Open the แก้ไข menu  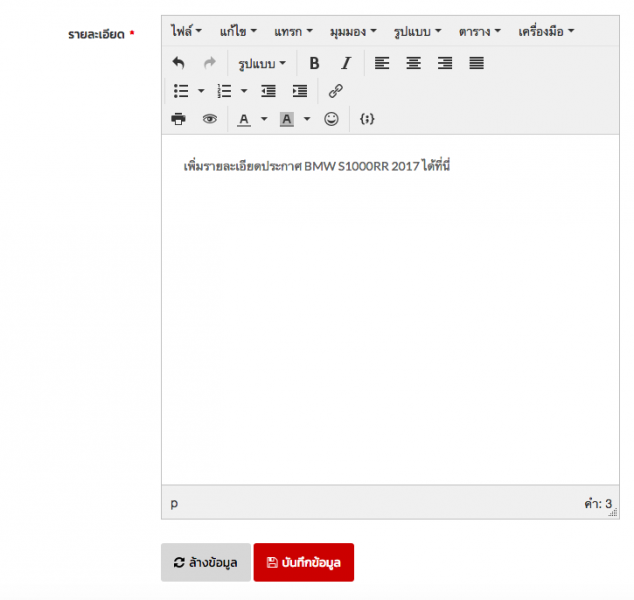[x=238, y=31]
